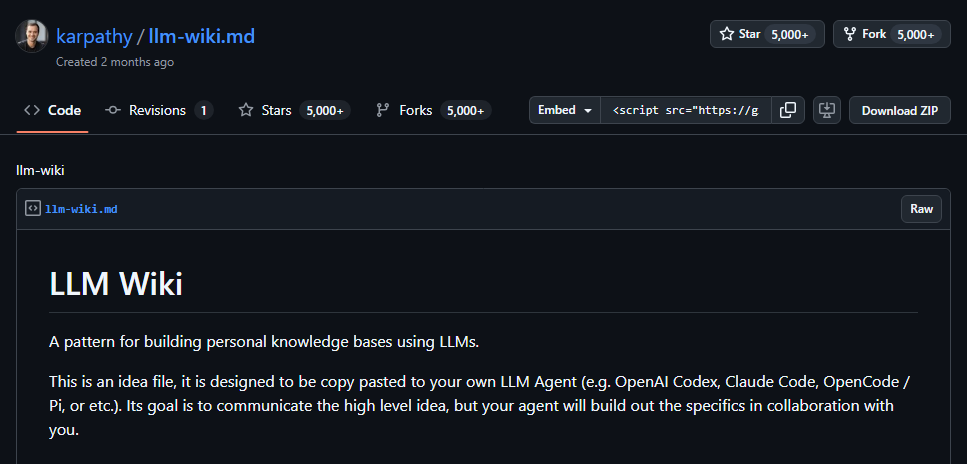Download the gist as ZIP
This screenshot has height=464, width=967.
point(900,110)
